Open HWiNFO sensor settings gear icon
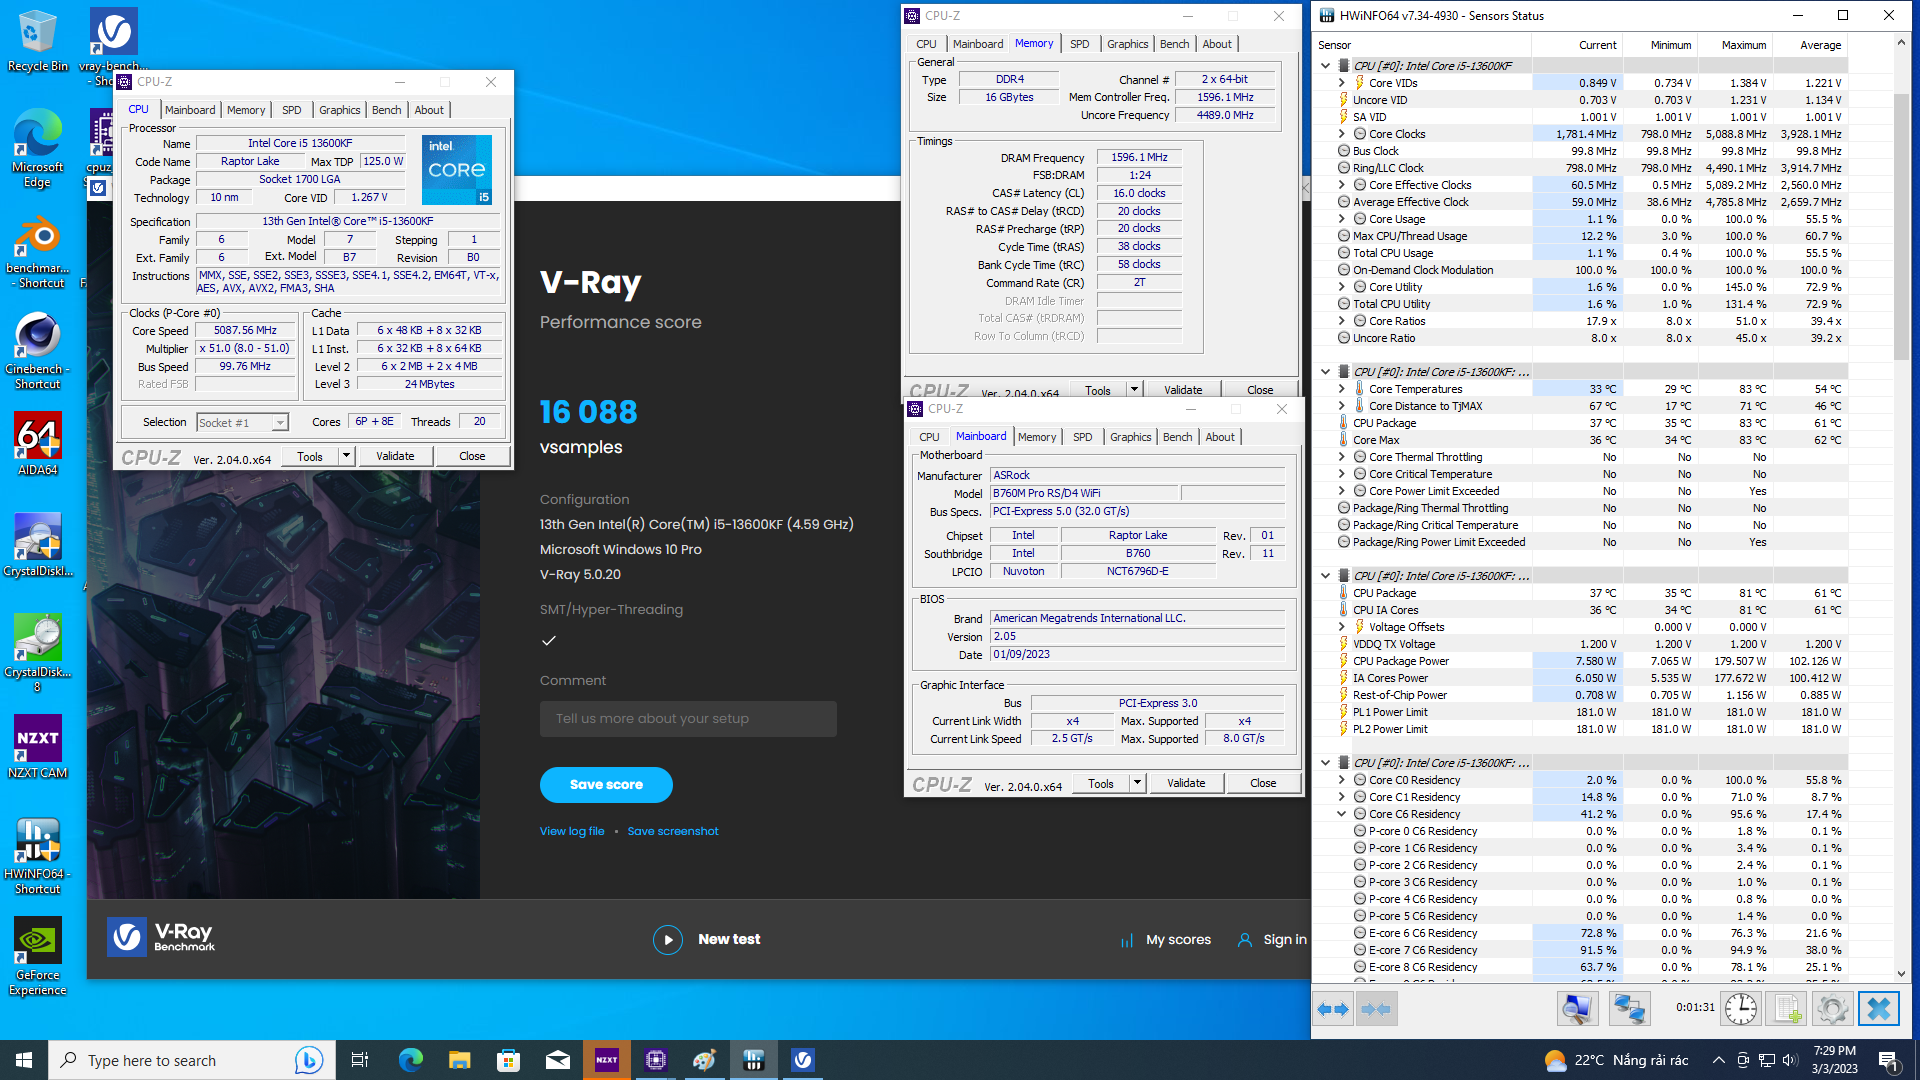The image size is (1920, 1080). coord(1832,1009)
